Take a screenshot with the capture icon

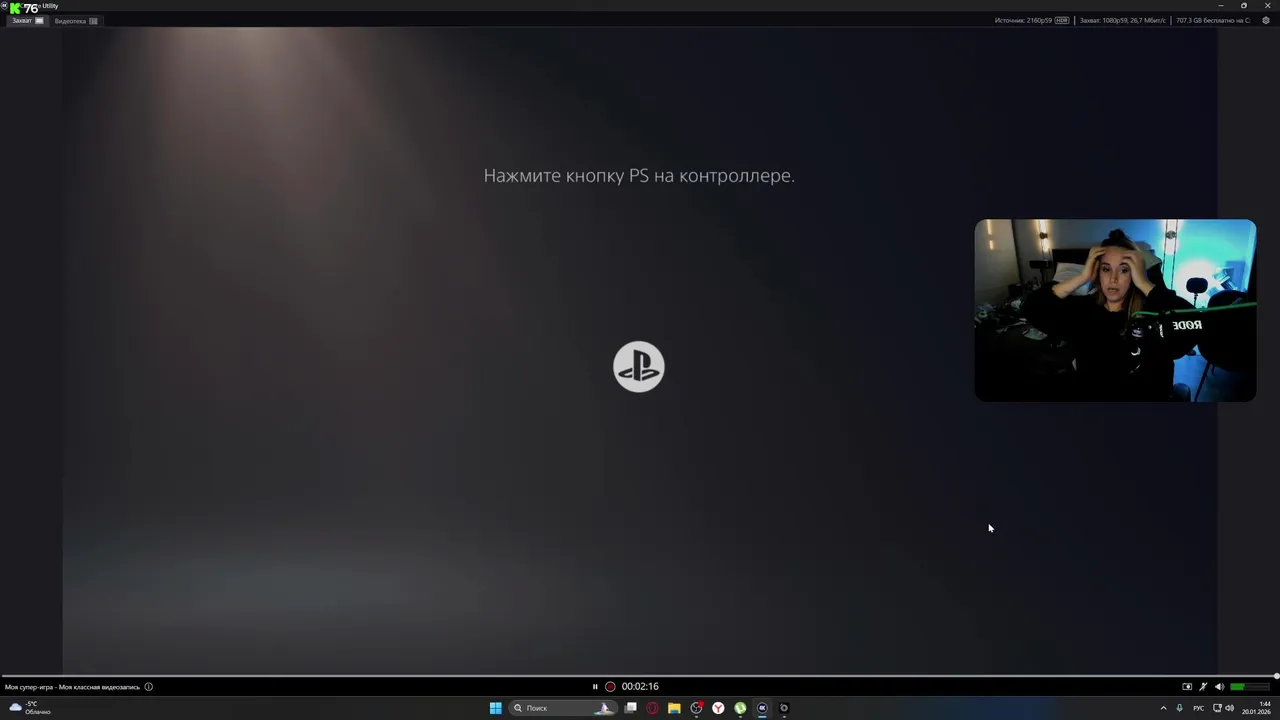coord(1187,687)
